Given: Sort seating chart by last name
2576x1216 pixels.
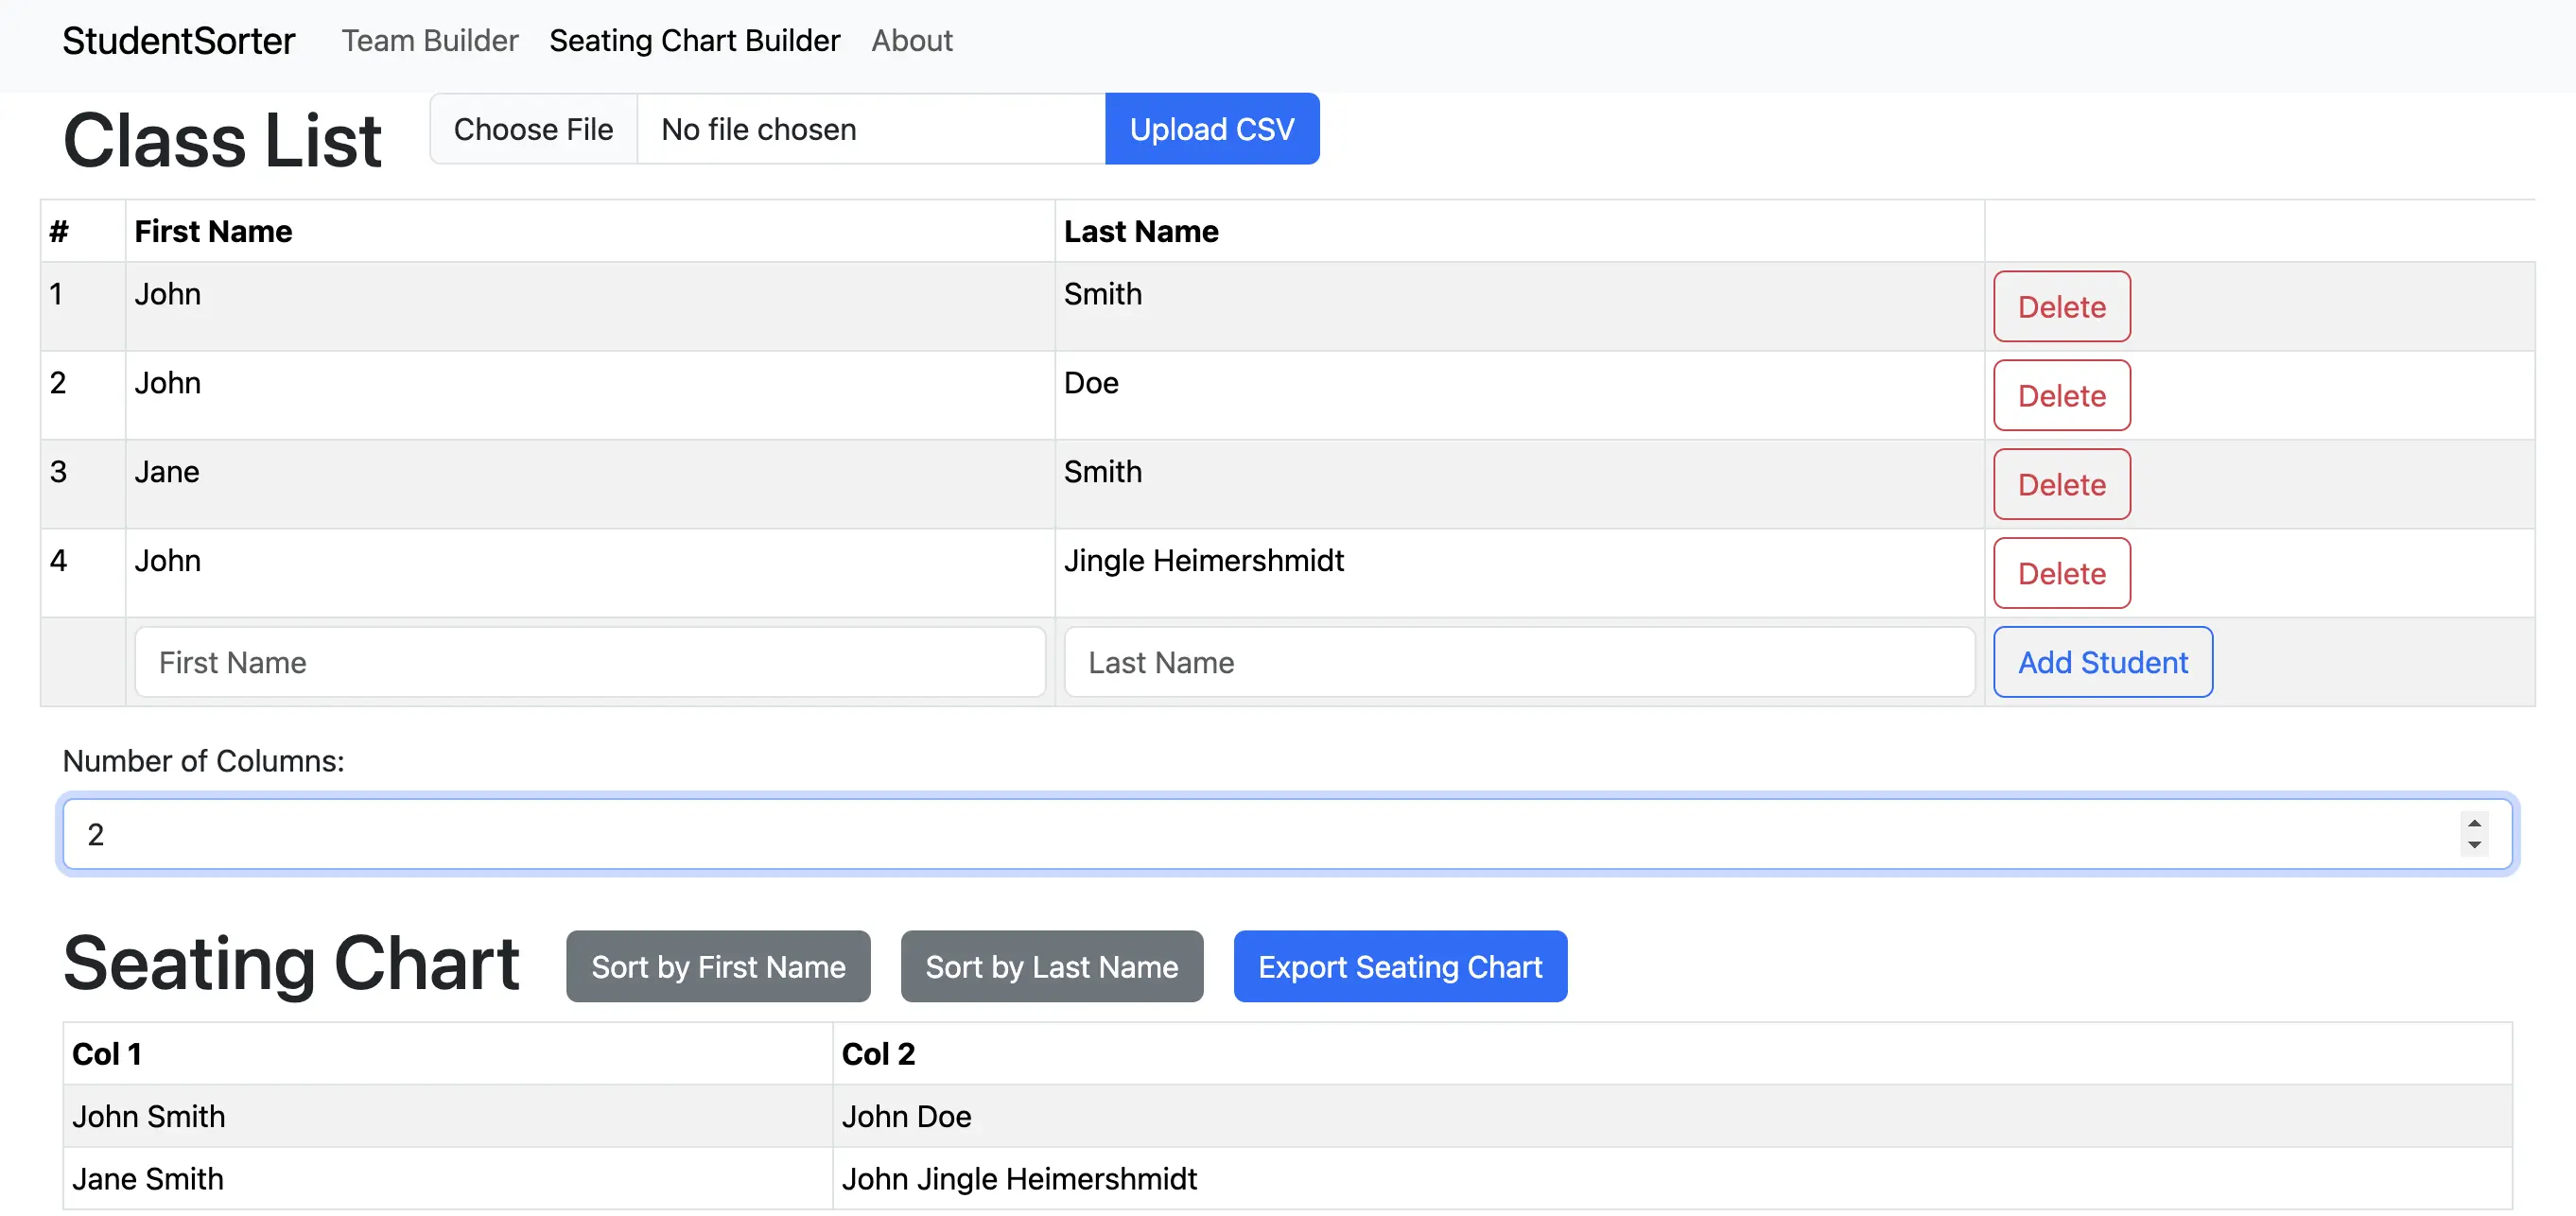Looking at the screenshot, I should pos(1051,967).
